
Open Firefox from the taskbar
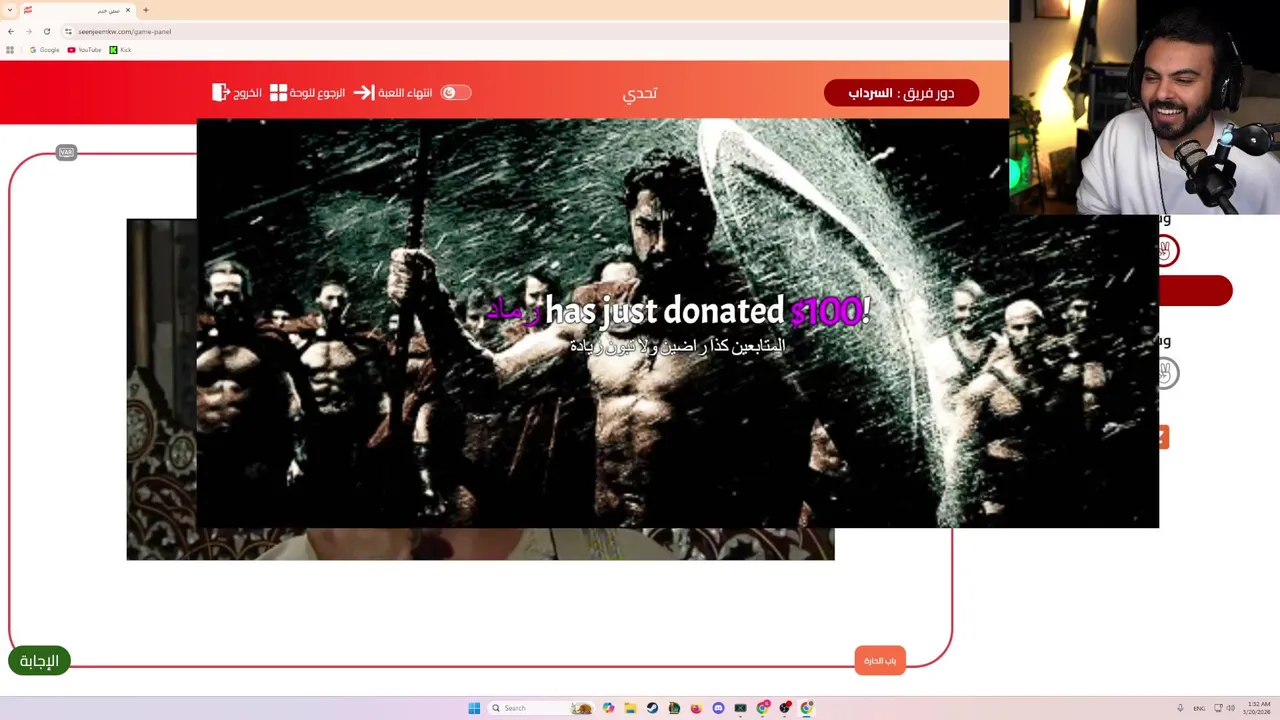(x=696, y=708)
